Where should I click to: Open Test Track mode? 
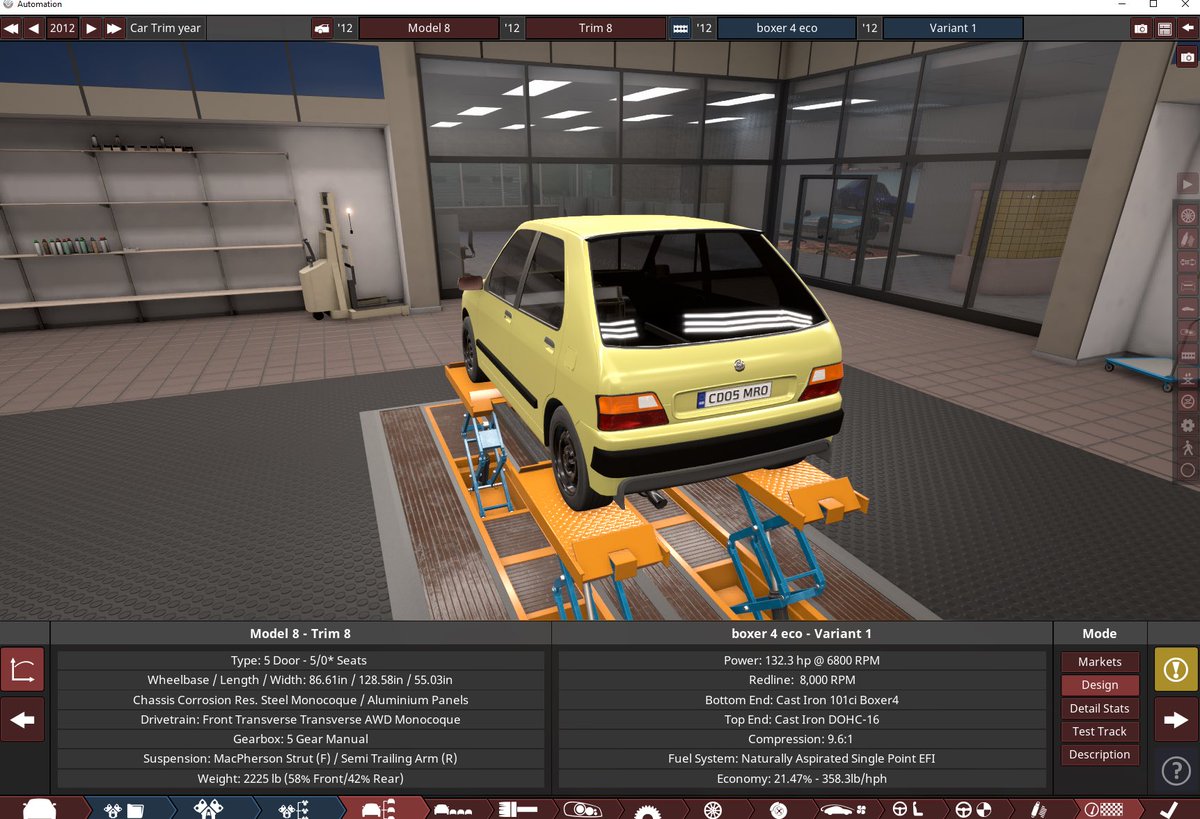pyautogui.click(x=1100, y=731)
